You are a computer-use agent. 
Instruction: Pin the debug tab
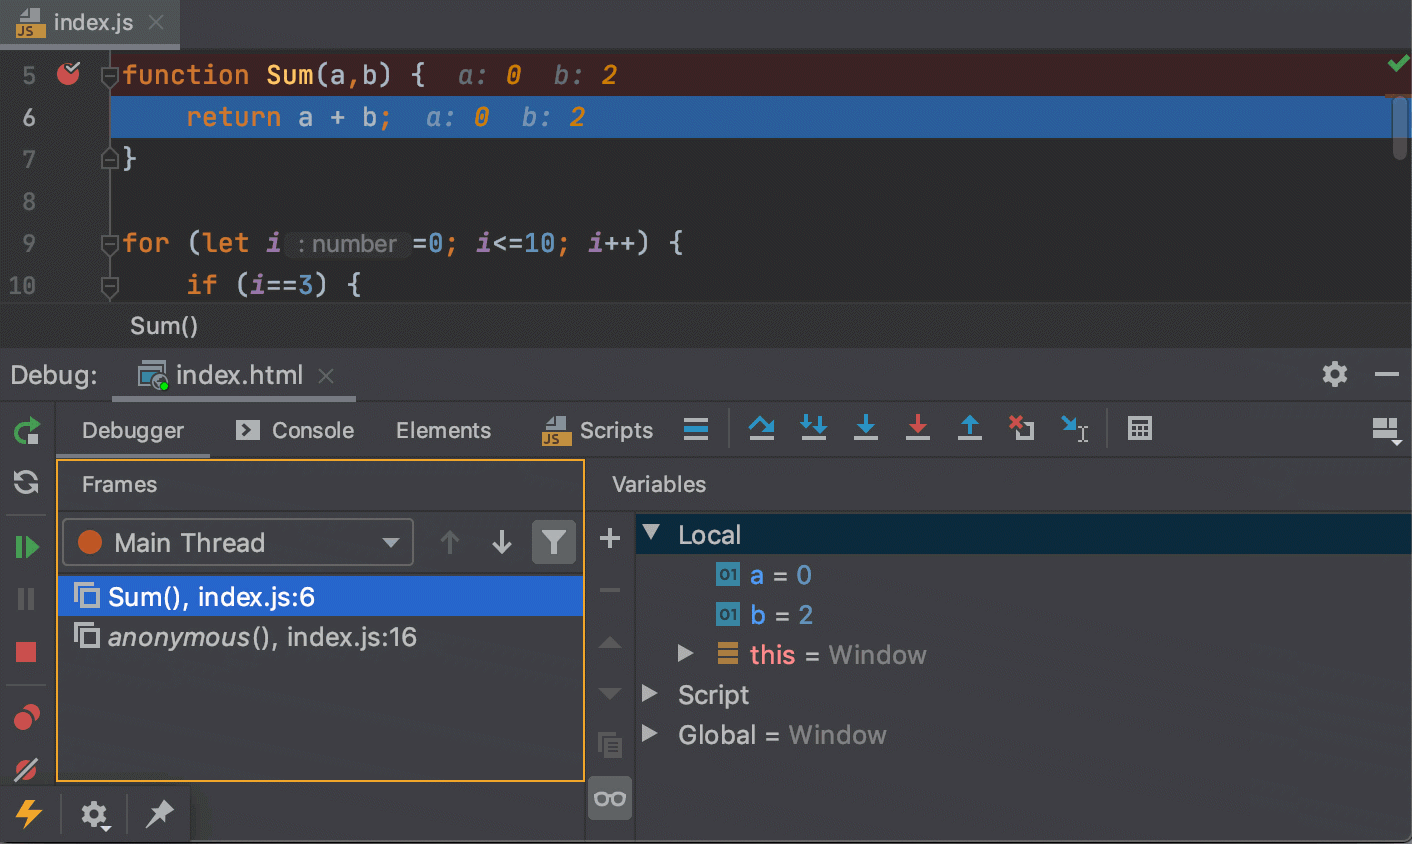[x=160, y=814]
